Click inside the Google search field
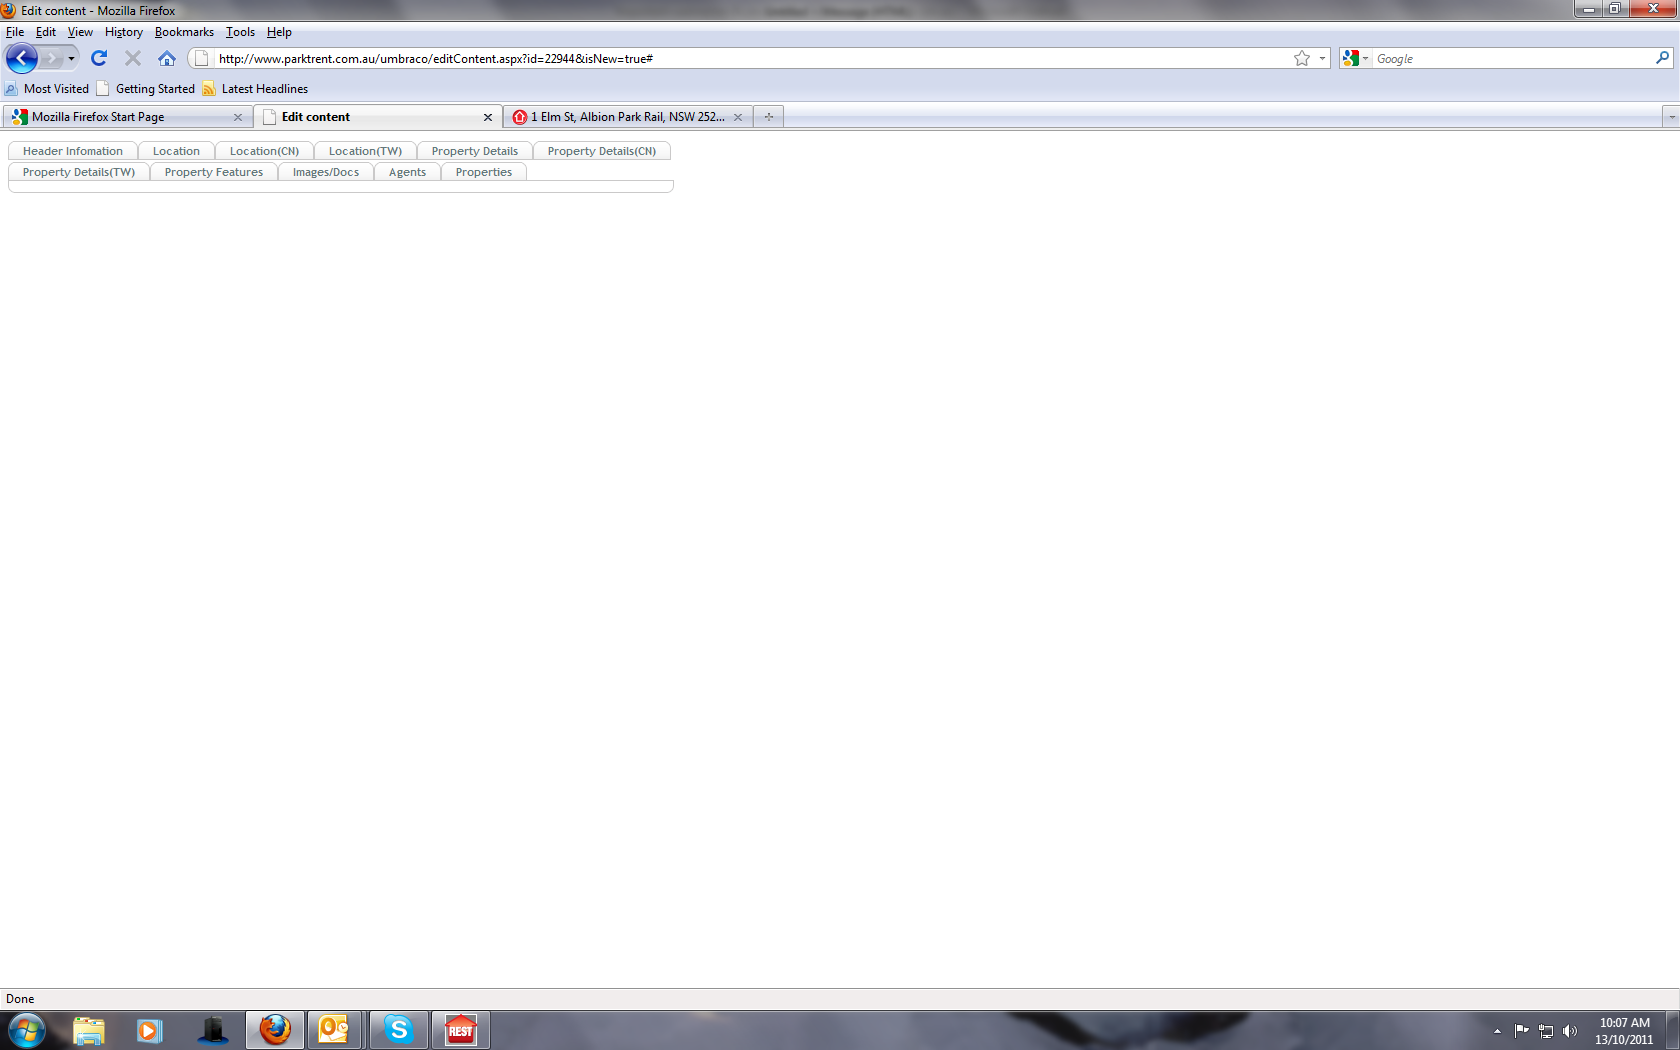The height and width of the screenshot is (1050, 1680). pyautogui.click(x=1510, y=59)
